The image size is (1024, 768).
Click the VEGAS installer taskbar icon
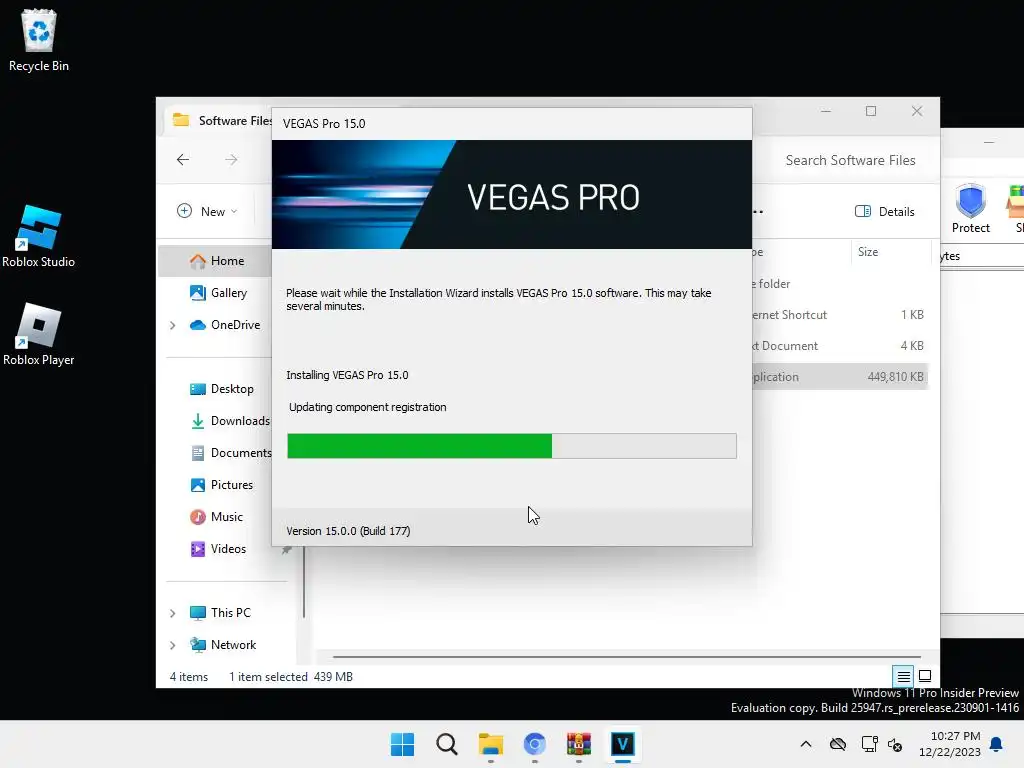(622, 744)
